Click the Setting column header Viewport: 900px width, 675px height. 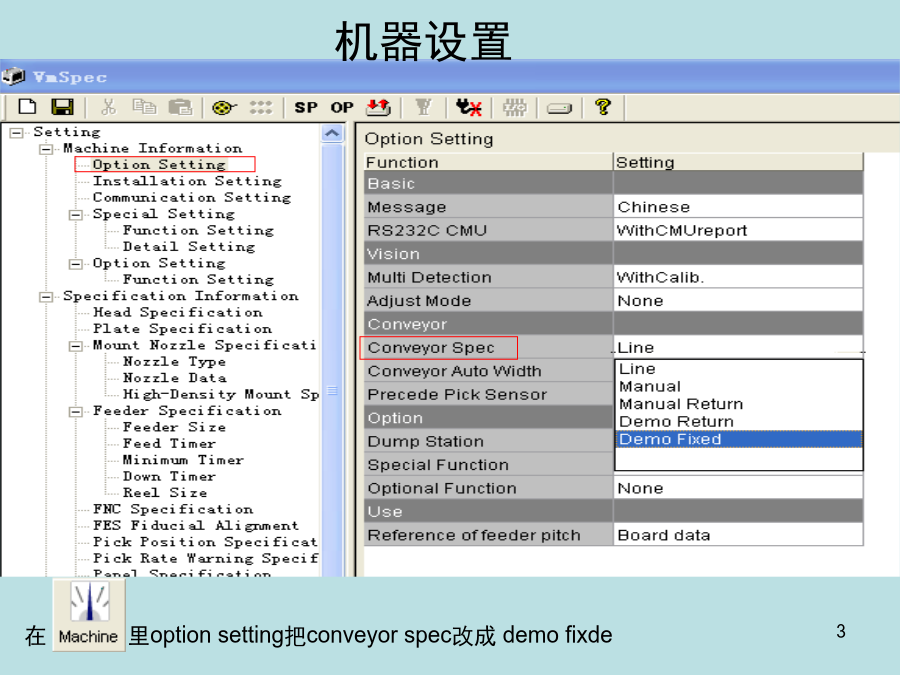738,162
